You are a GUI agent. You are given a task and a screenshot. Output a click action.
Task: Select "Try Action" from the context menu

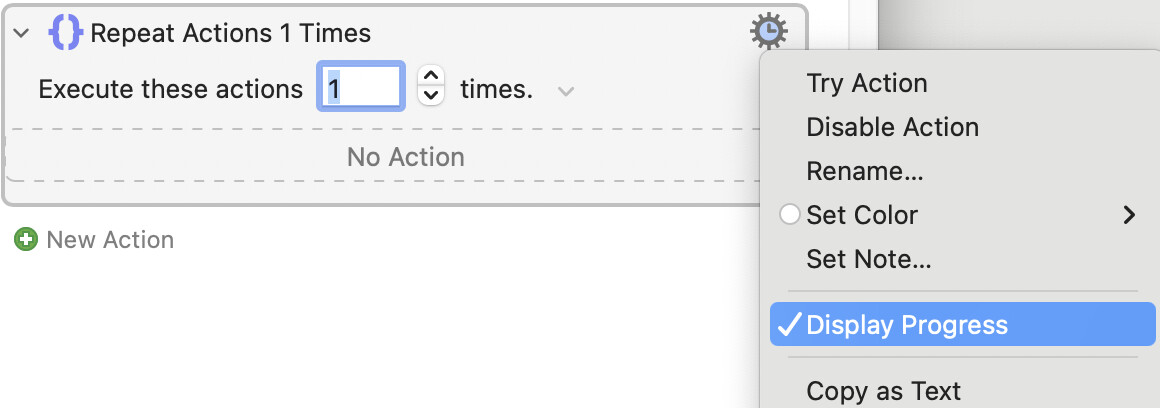point(866,83)
